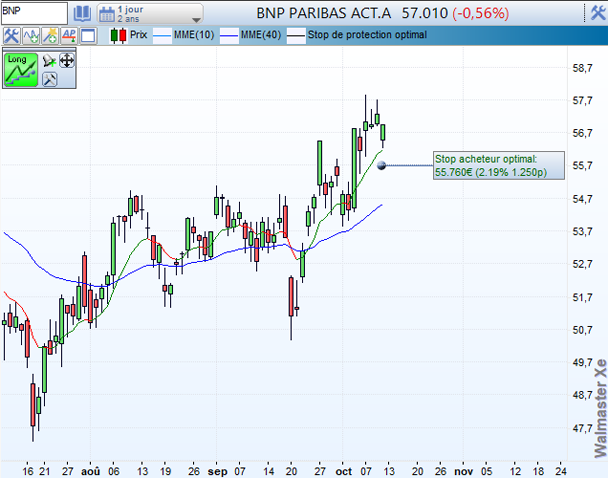
Task: Open chart settings wrench at top right
Action: 598,13
